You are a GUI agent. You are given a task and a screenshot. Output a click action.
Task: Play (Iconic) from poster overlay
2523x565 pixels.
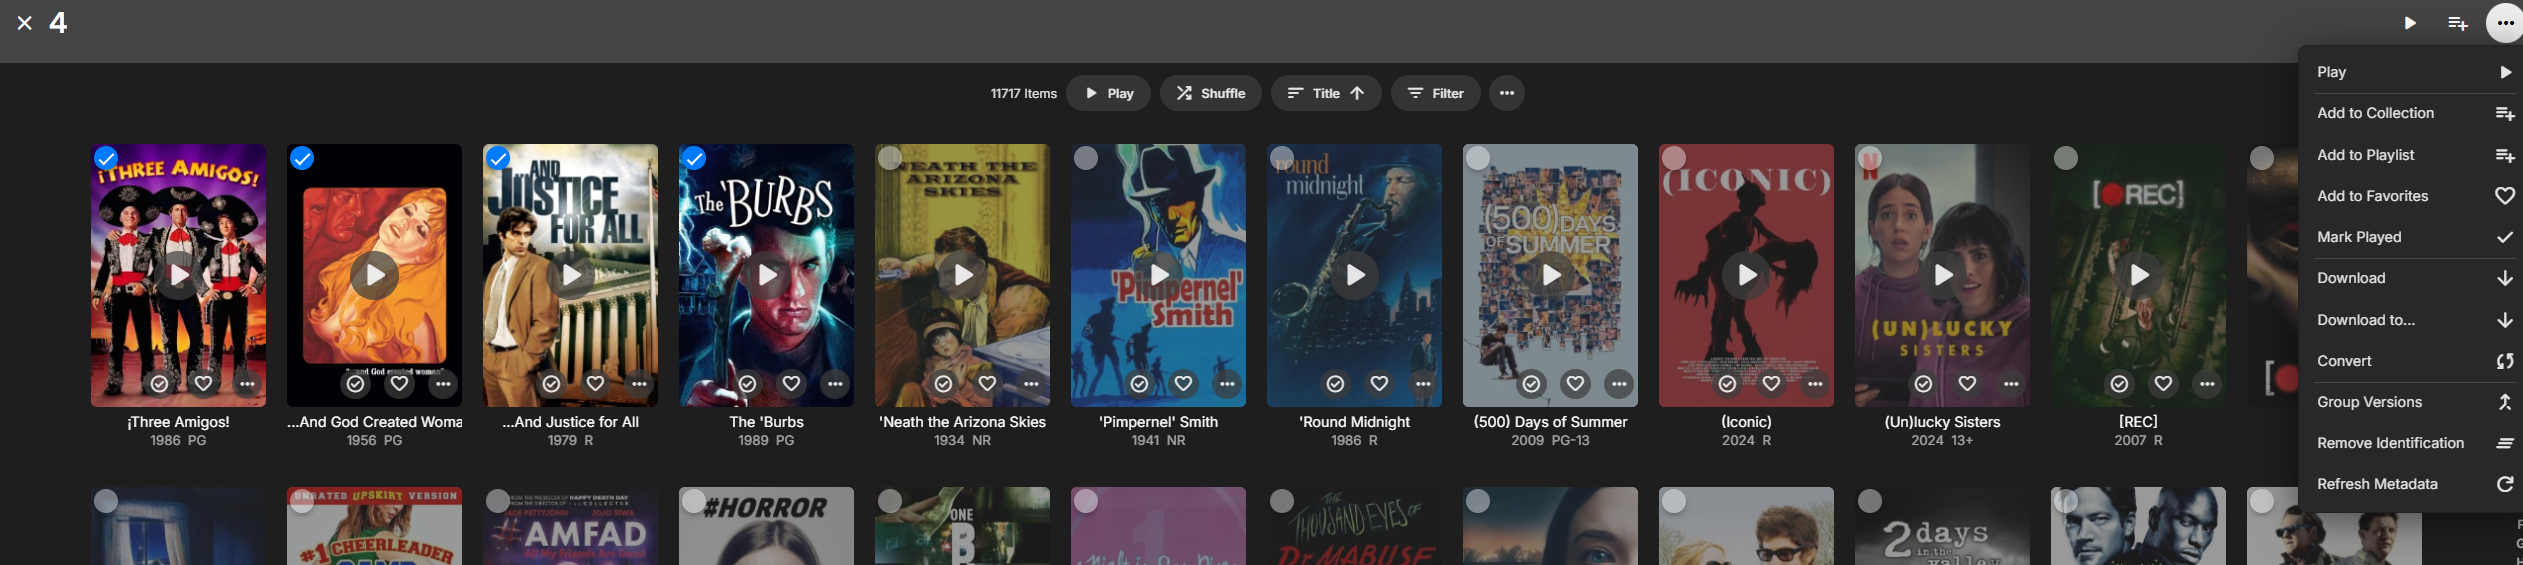(x=1747, y=275)
